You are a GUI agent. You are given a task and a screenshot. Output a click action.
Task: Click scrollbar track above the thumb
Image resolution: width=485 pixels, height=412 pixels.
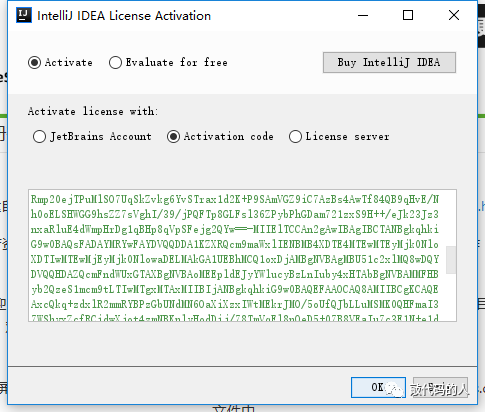point(451,218)
